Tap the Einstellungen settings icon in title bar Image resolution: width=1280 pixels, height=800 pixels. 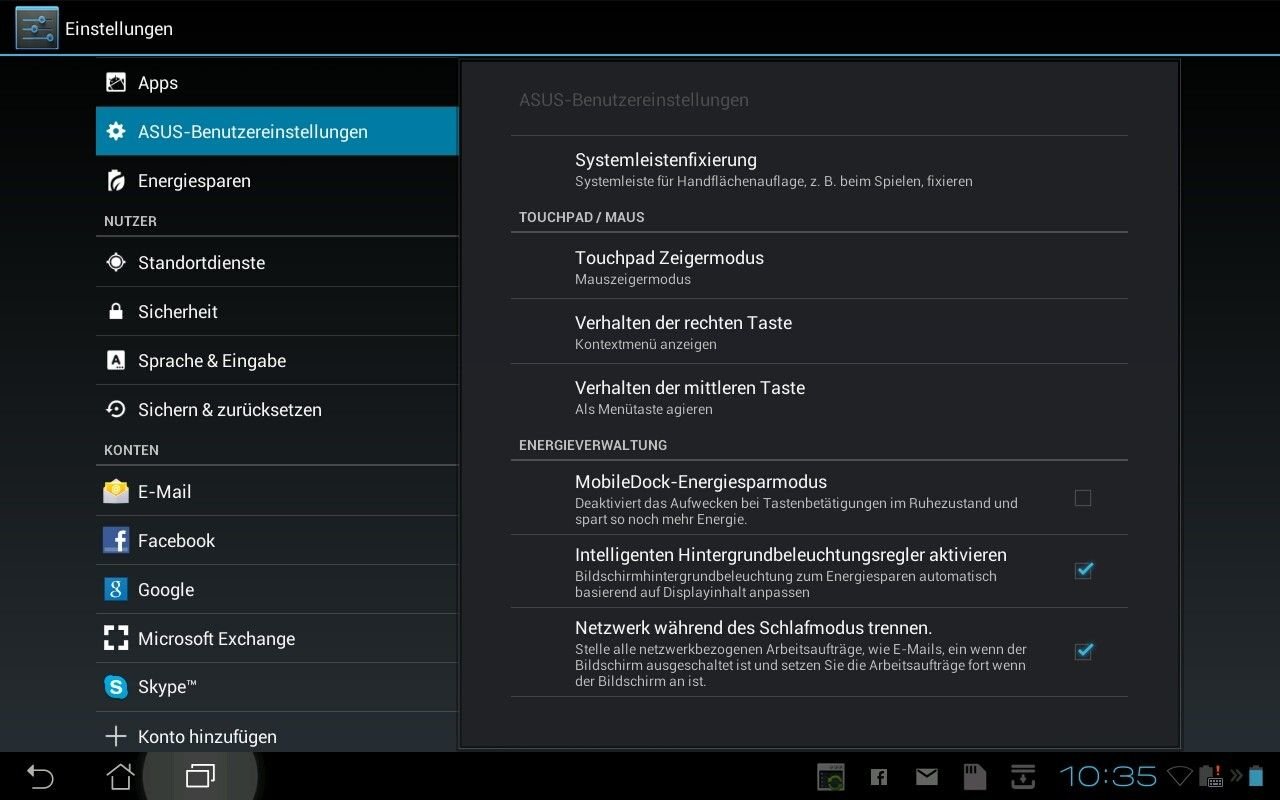pos(36,28)
